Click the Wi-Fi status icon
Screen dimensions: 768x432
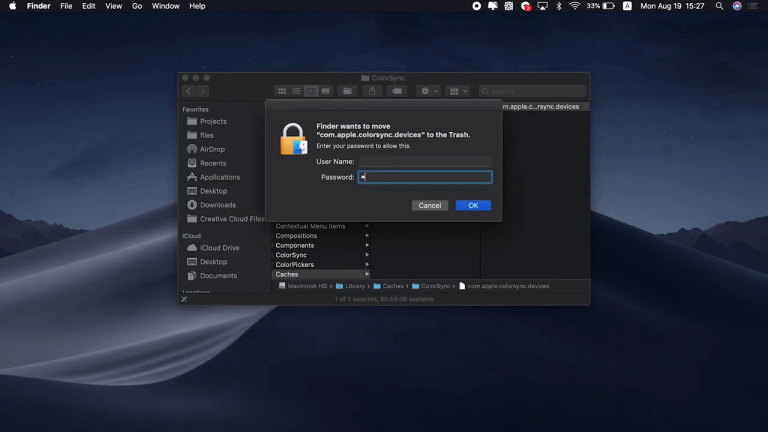[x=575, y=6]
